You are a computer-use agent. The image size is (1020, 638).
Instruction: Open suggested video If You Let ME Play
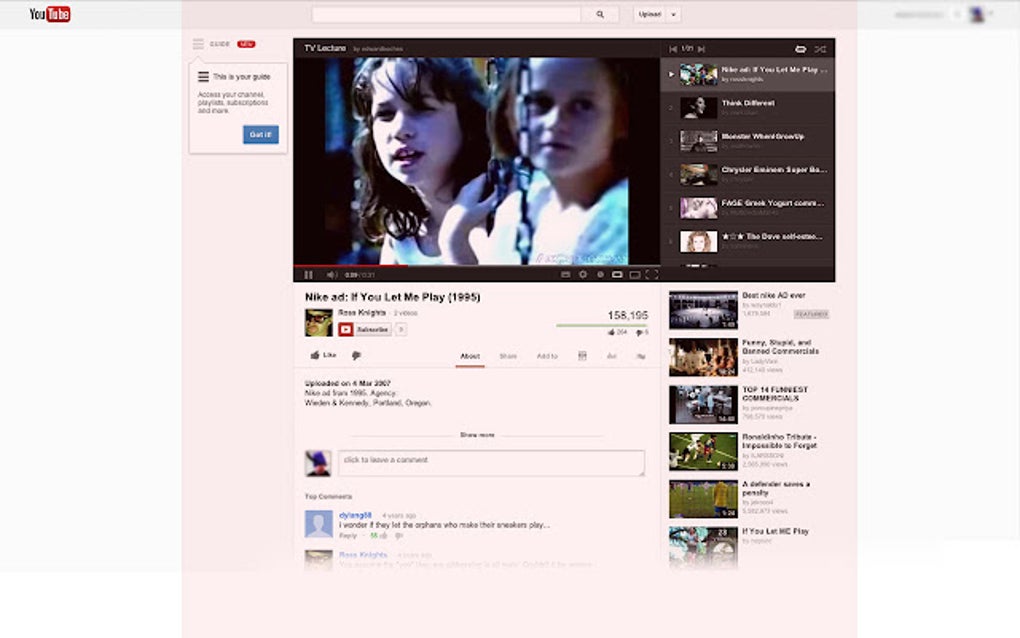(x=775, y=531)
